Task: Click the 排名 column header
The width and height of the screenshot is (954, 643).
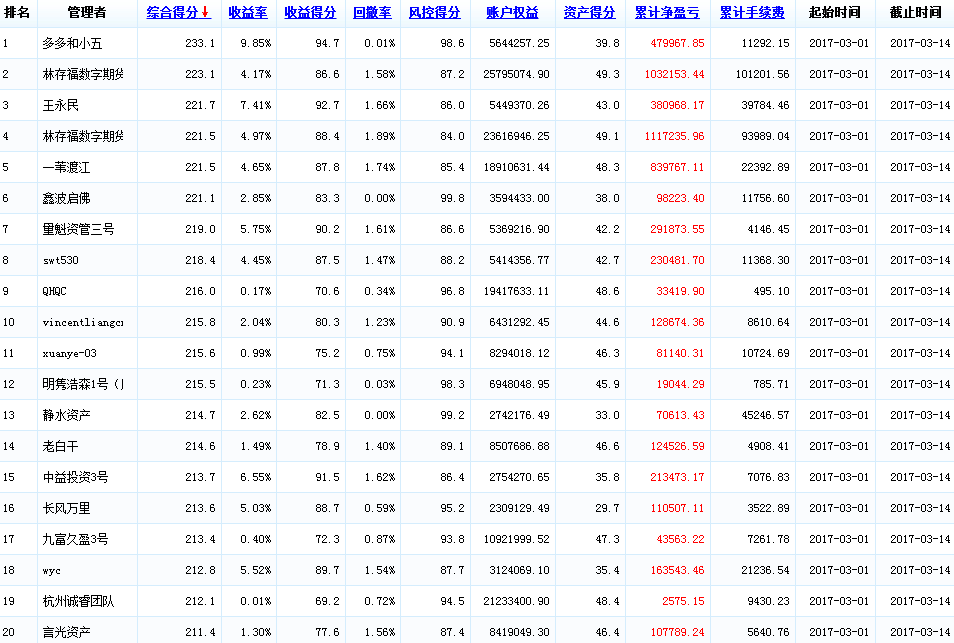Action: coord(17,12)
